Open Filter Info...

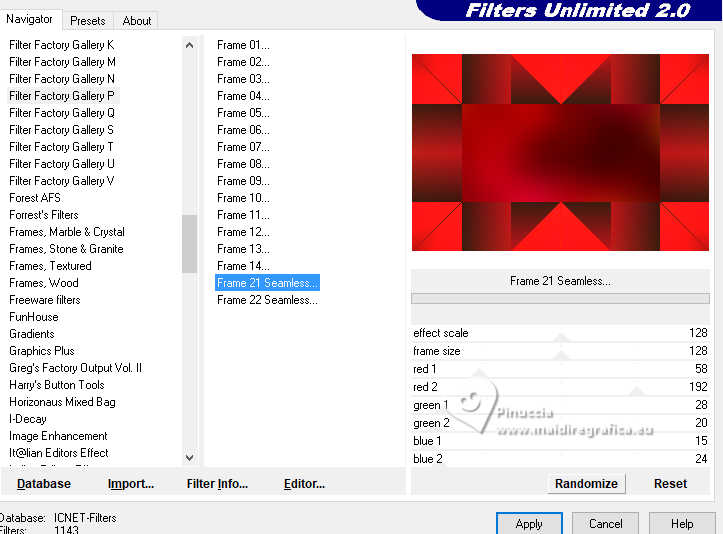pyautogui.click(x=217, y=484)
